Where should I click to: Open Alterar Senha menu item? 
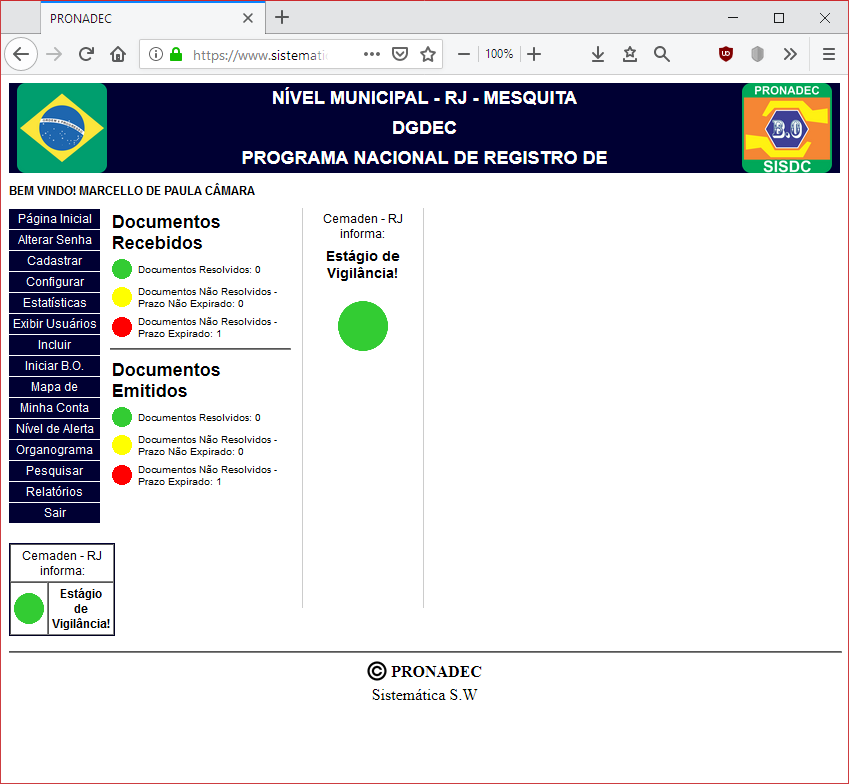point(55,240)
